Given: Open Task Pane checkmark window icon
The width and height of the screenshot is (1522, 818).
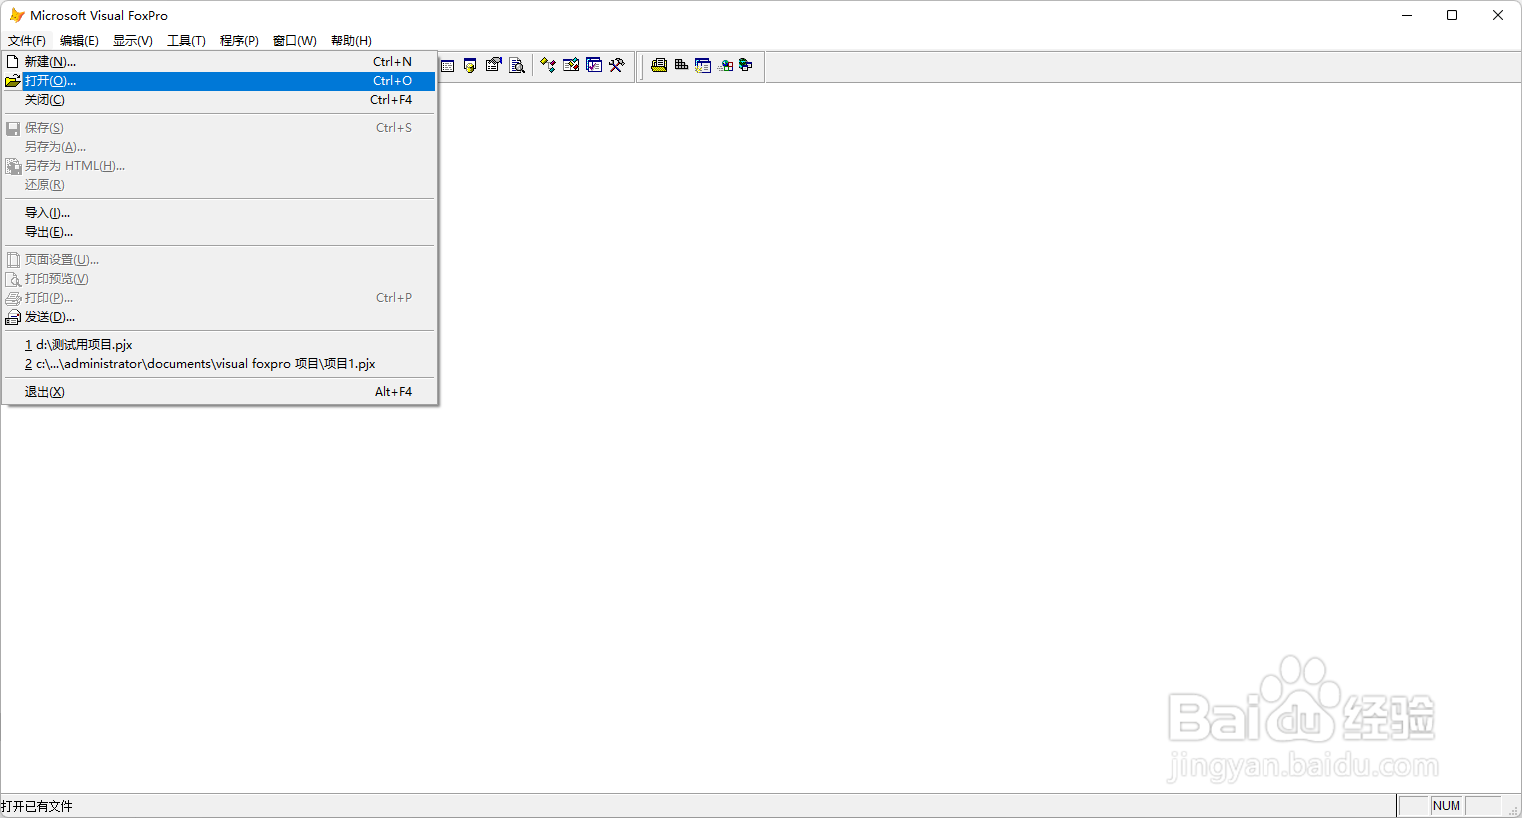Looking at the screenshot, I should pyautogui.click(x=594, y=64).
